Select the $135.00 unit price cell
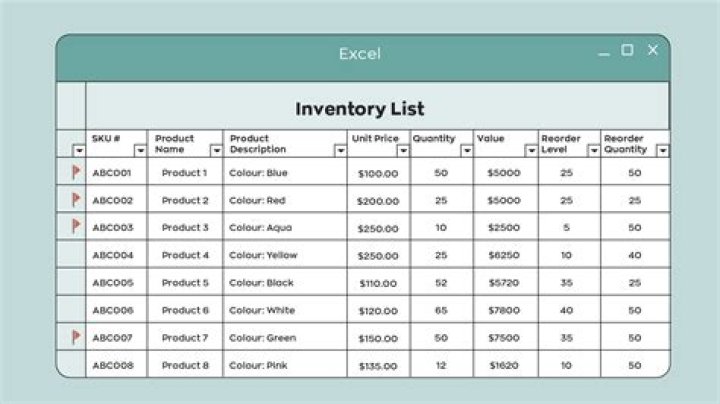 coord(378,365)
